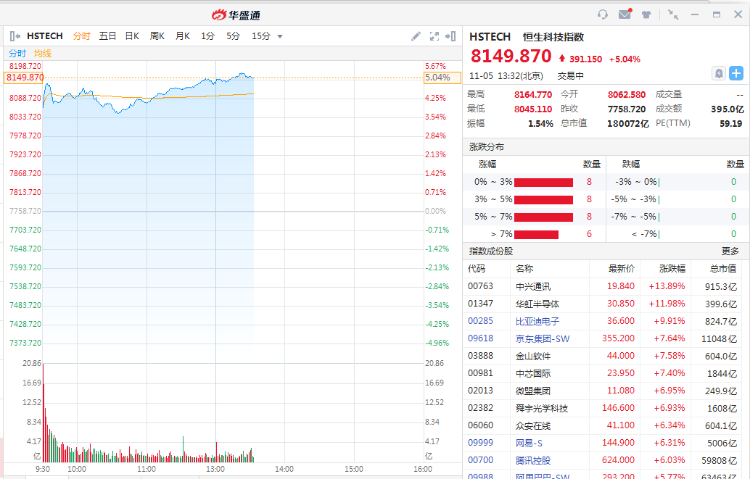Viewport: 750px width, 479px height.
Task: Expand chart to fullscreen icon
Action: [434, 36]
